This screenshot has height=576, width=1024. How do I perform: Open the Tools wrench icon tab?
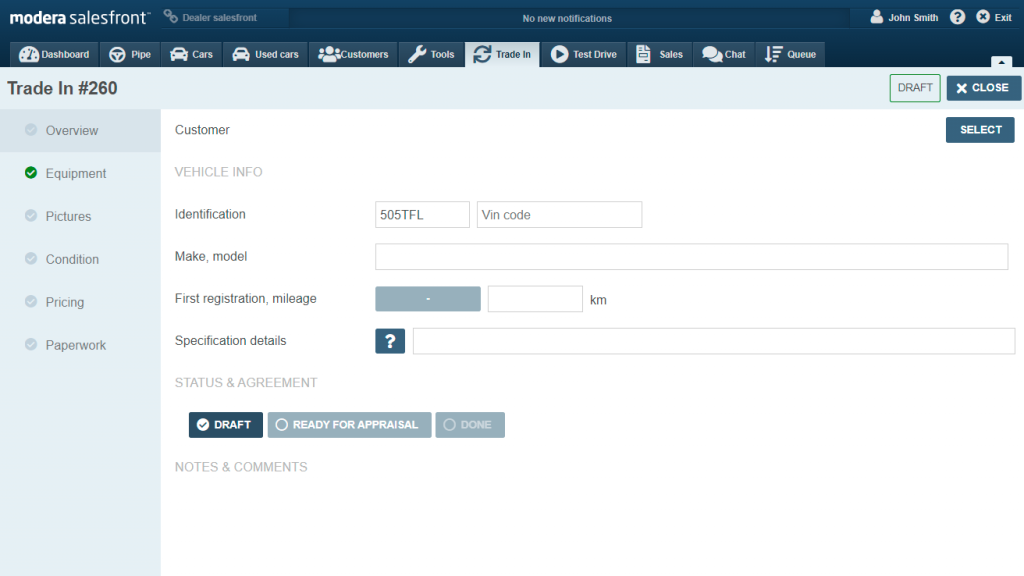point(417,55)
